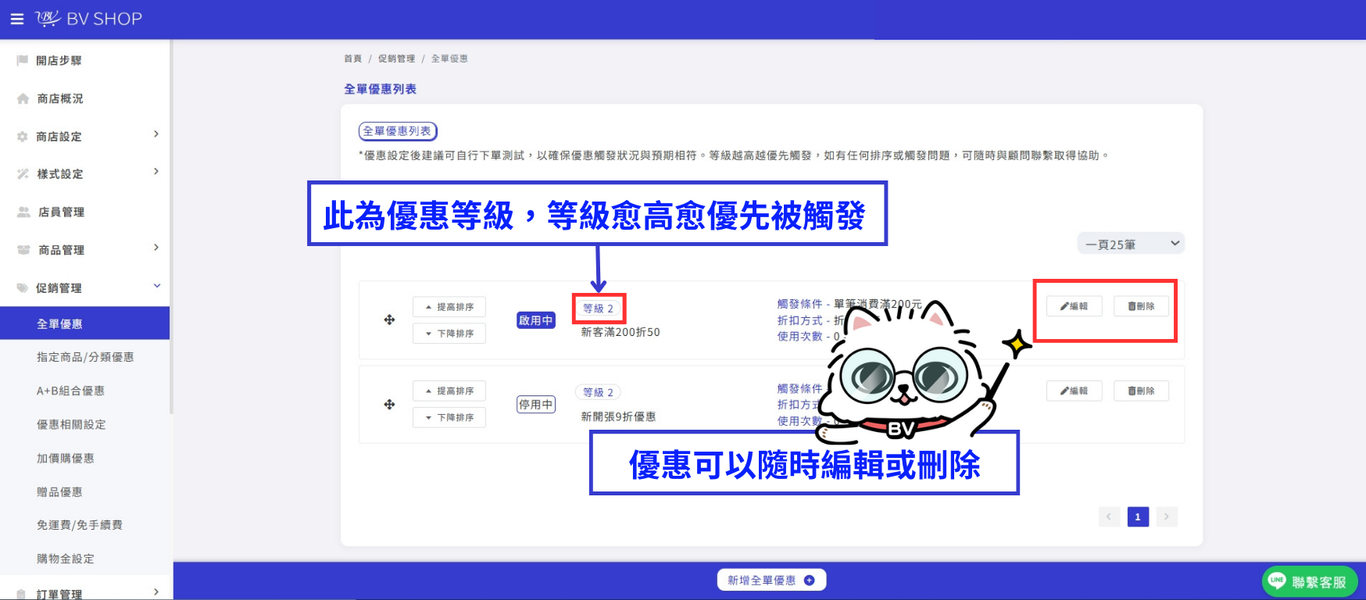Click the 首頁 breadcrumb link
This screenshot has width=1366, height=600.
tap(353, 59)
